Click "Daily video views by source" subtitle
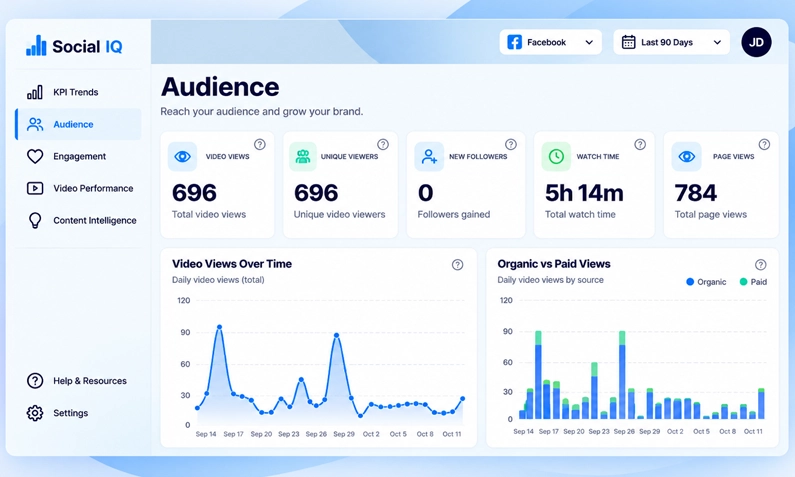 [x=550, y=280]
